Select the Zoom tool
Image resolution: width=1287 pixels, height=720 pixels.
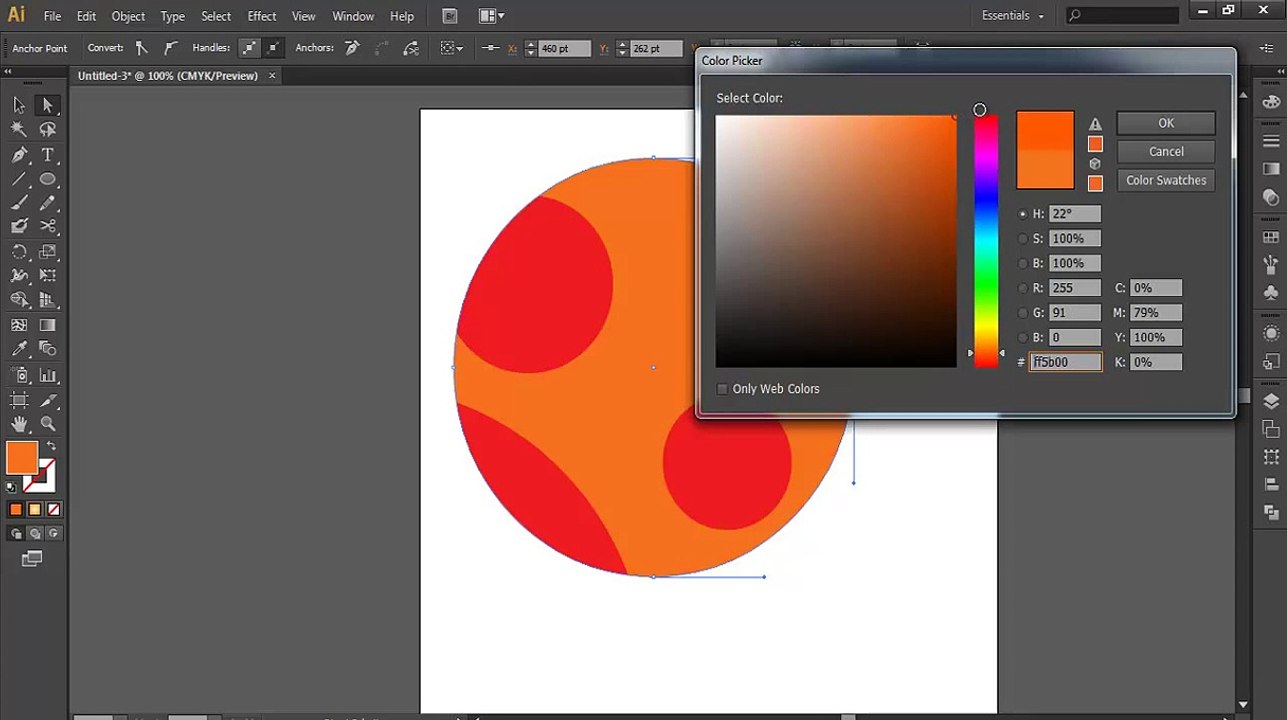point(47,424)
